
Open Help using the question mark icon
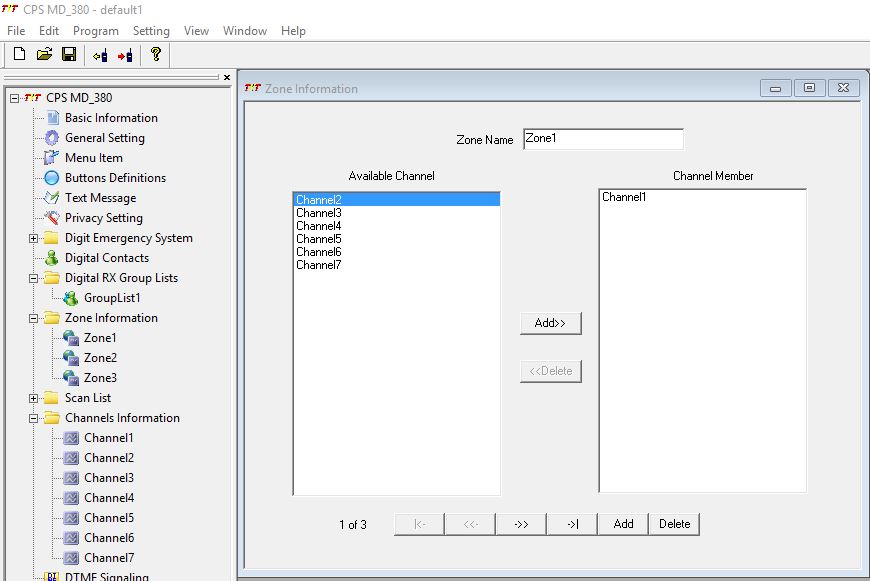[x=155, y=54]
